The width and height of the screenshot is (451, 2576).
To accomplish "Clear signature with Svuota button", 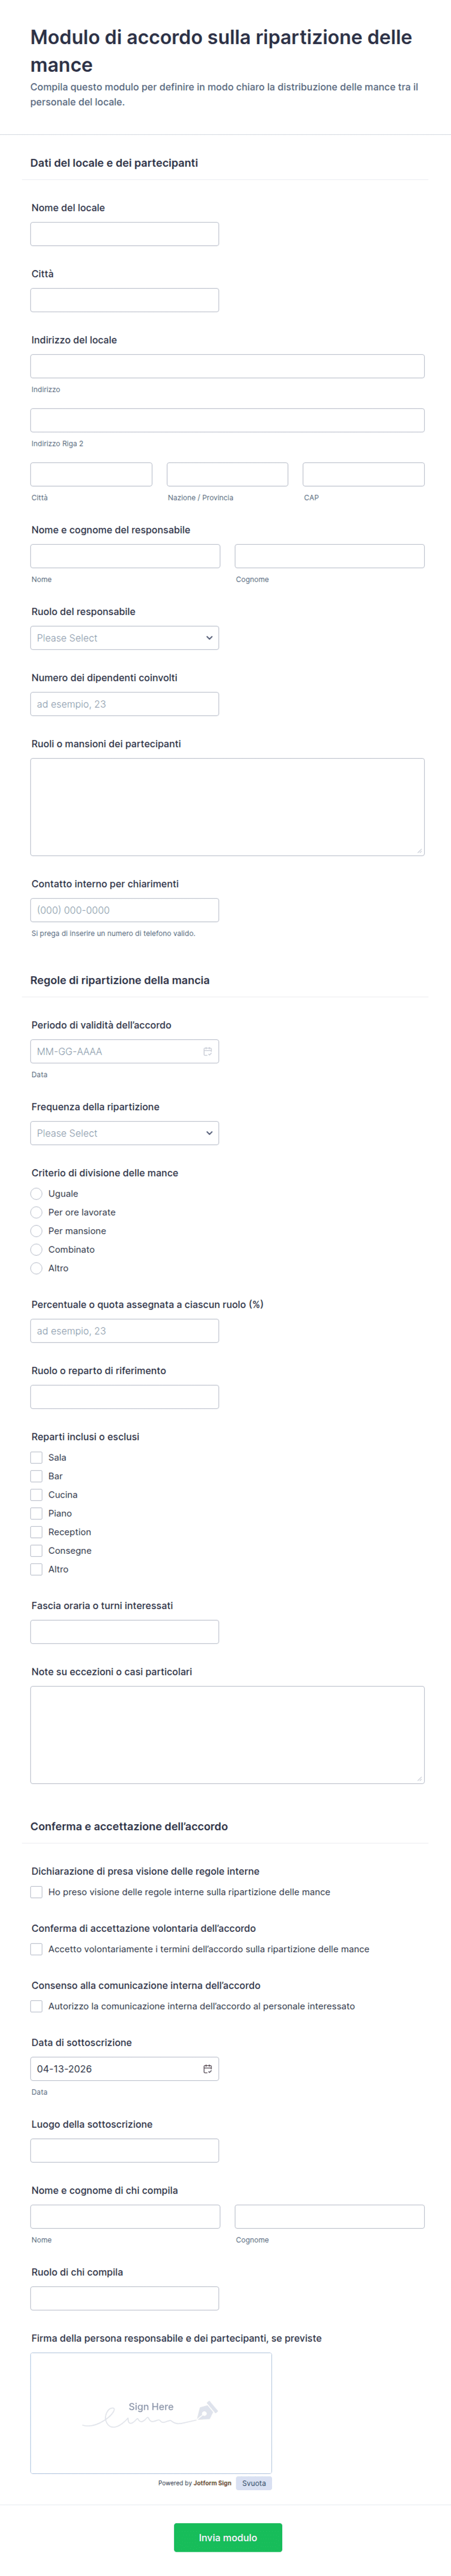I will coord(254,2483).
